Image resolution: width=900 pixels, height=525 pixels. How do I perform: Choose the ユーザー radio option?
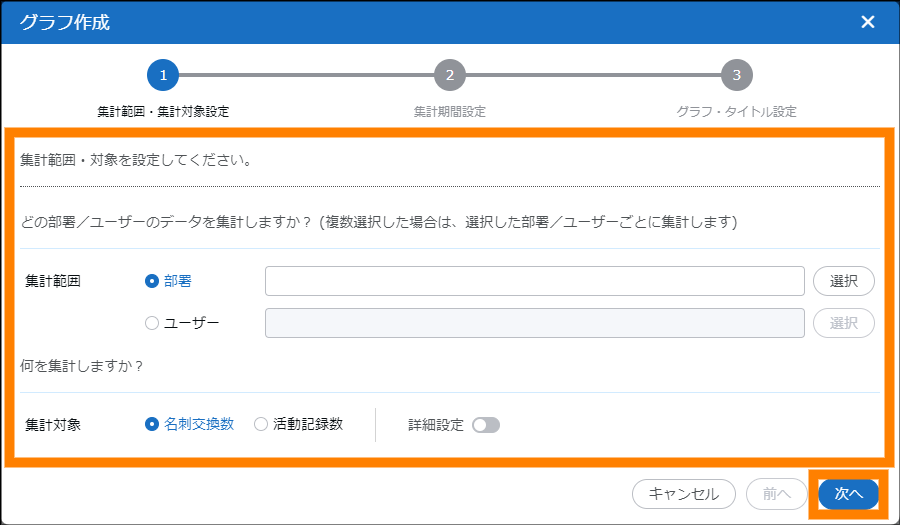point(152,323)
